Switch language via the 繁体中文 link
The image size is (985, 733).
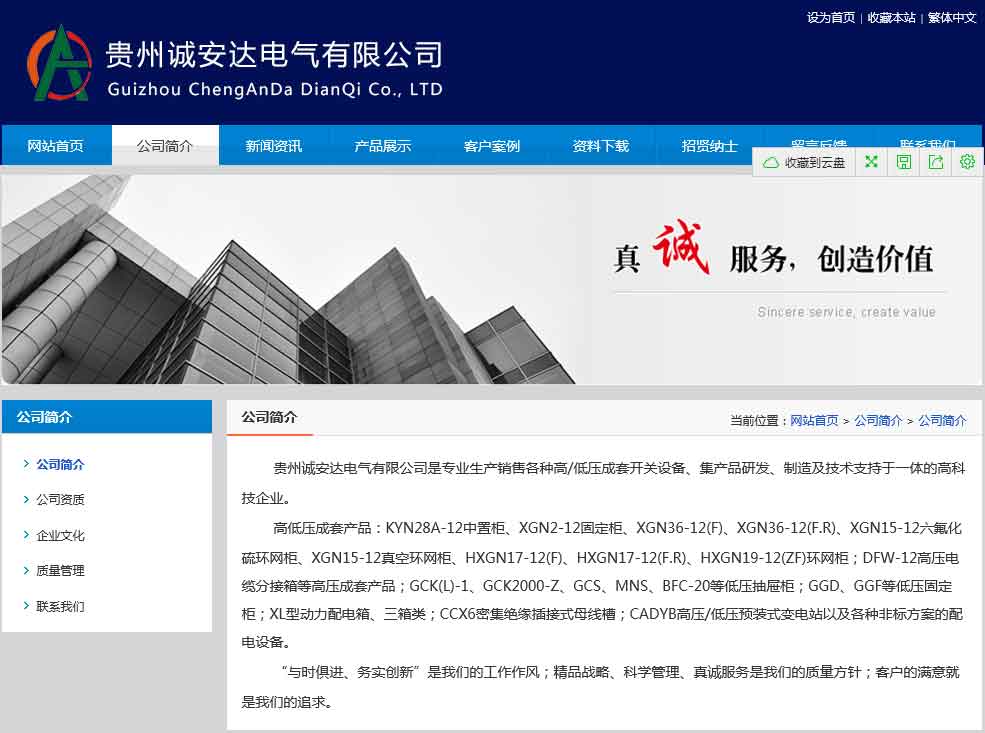click(x=952, y=18)
